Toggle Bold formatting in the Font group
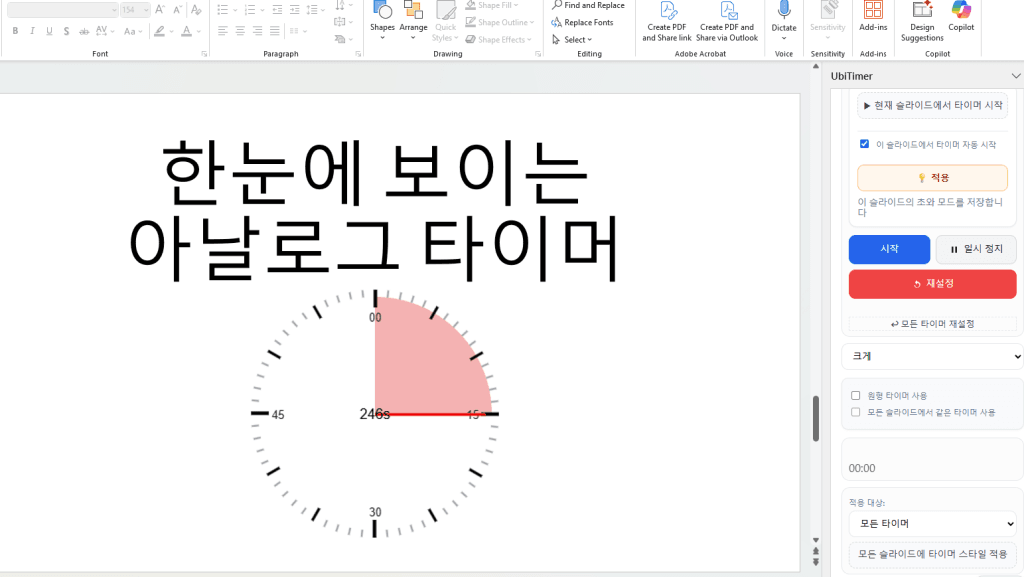This screenshot has height=577, width=1024. [14, 31]
